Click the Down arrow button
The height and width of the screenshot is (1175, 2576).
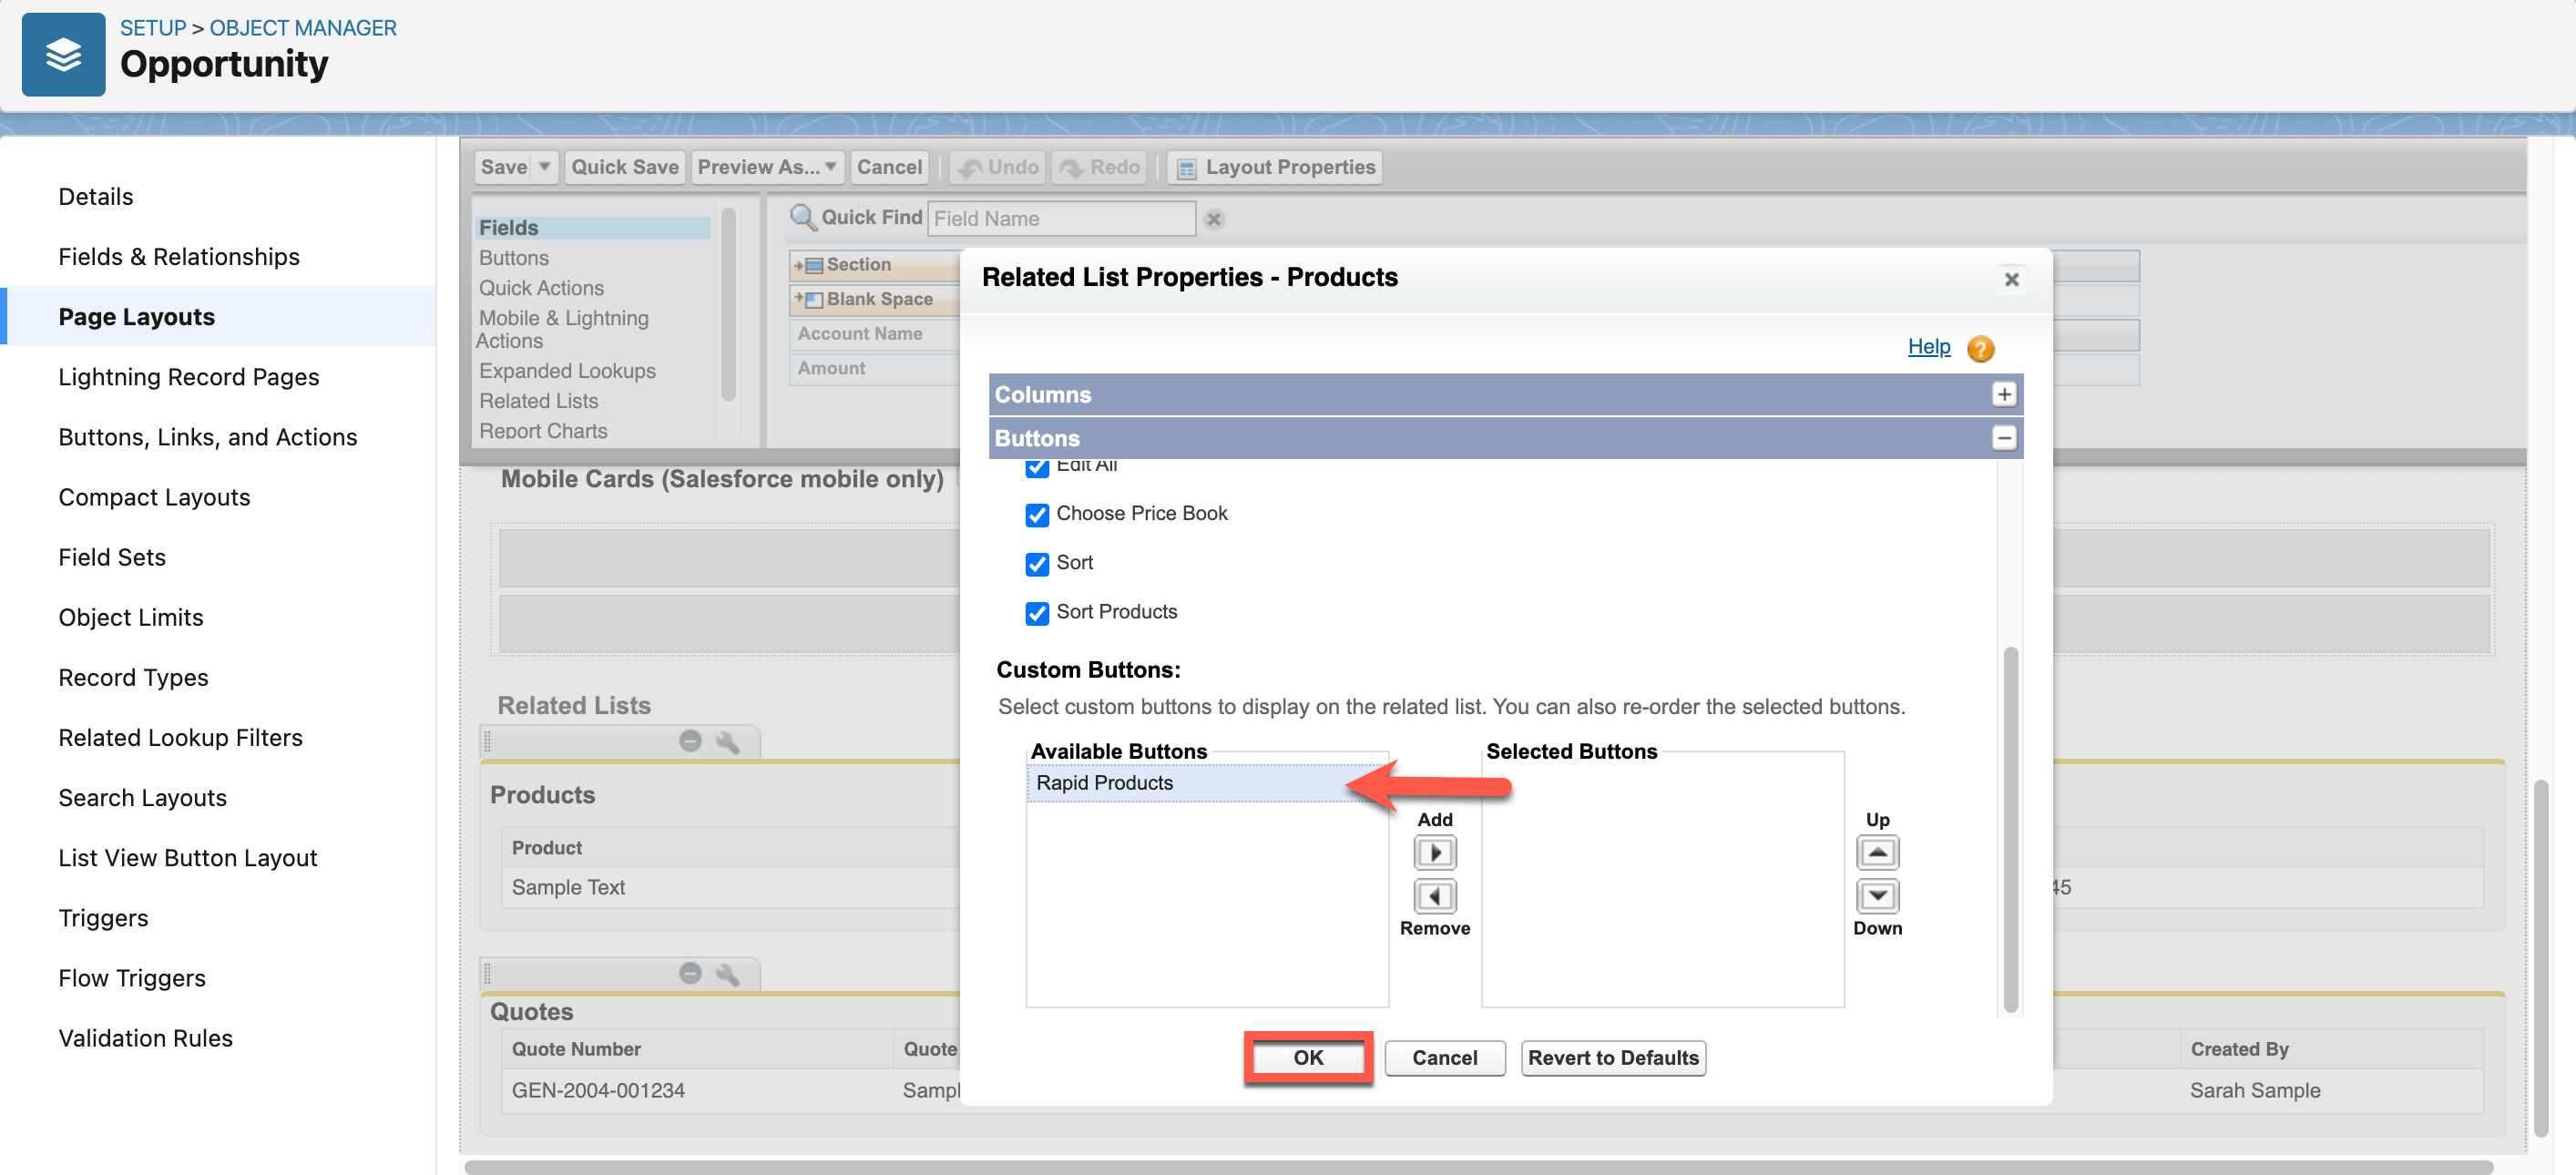click(1877, 895)
